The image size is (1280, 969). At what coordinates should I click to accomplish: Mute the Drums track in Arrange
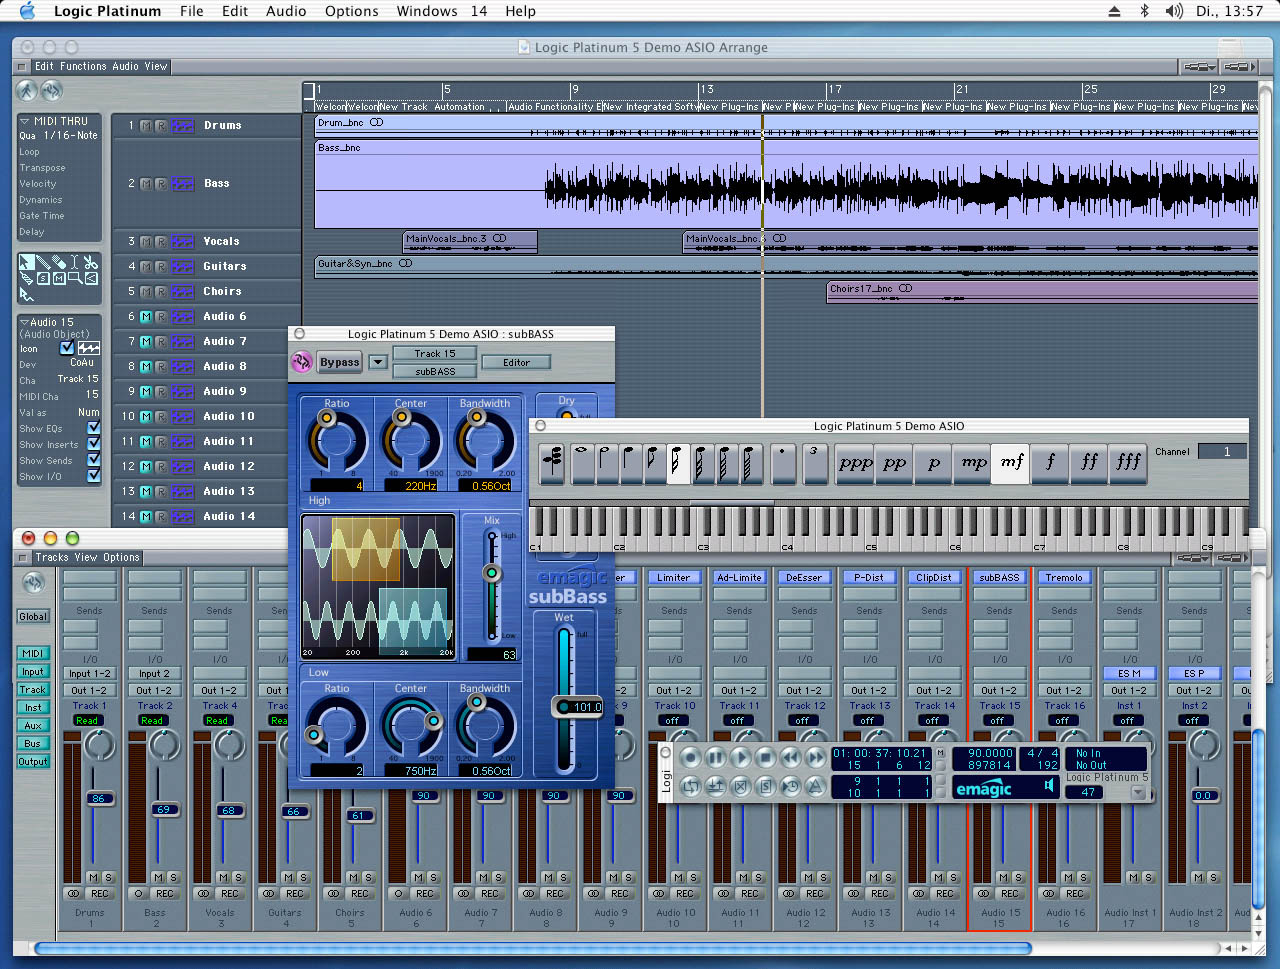click(x=146, y=126)
